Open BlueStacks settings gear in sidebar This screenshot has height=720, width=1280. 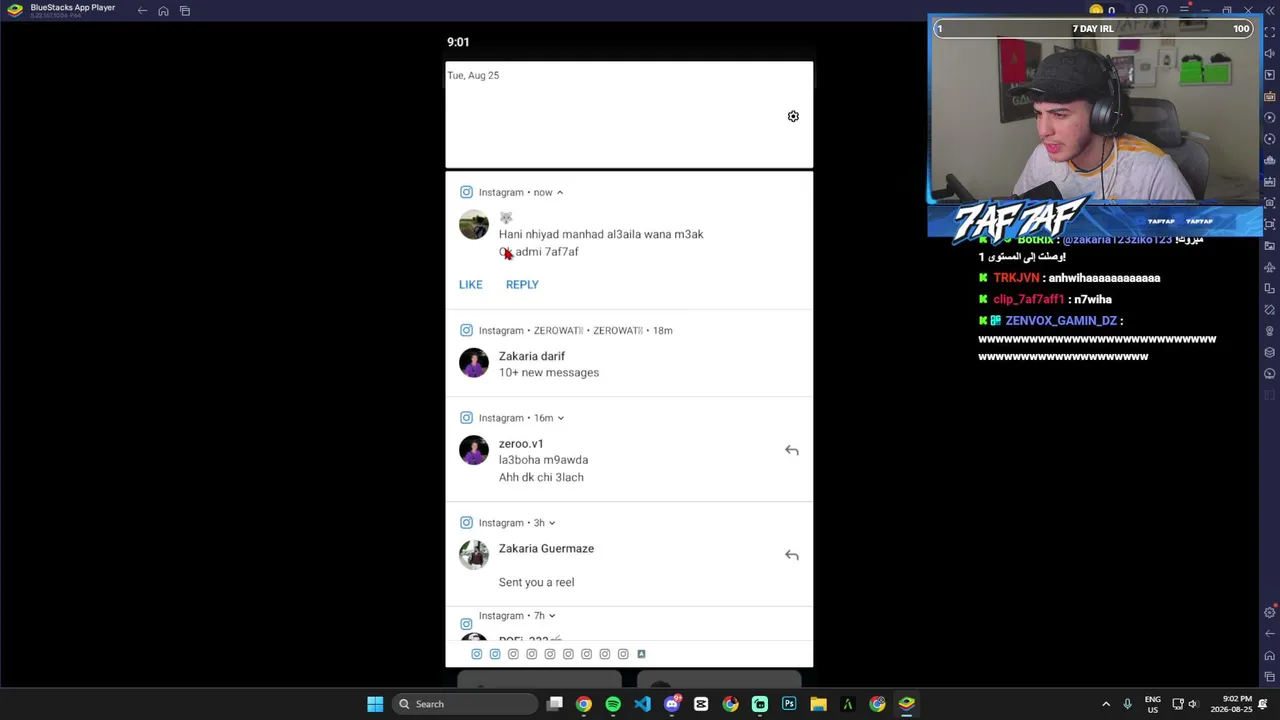coord(1270,612)
